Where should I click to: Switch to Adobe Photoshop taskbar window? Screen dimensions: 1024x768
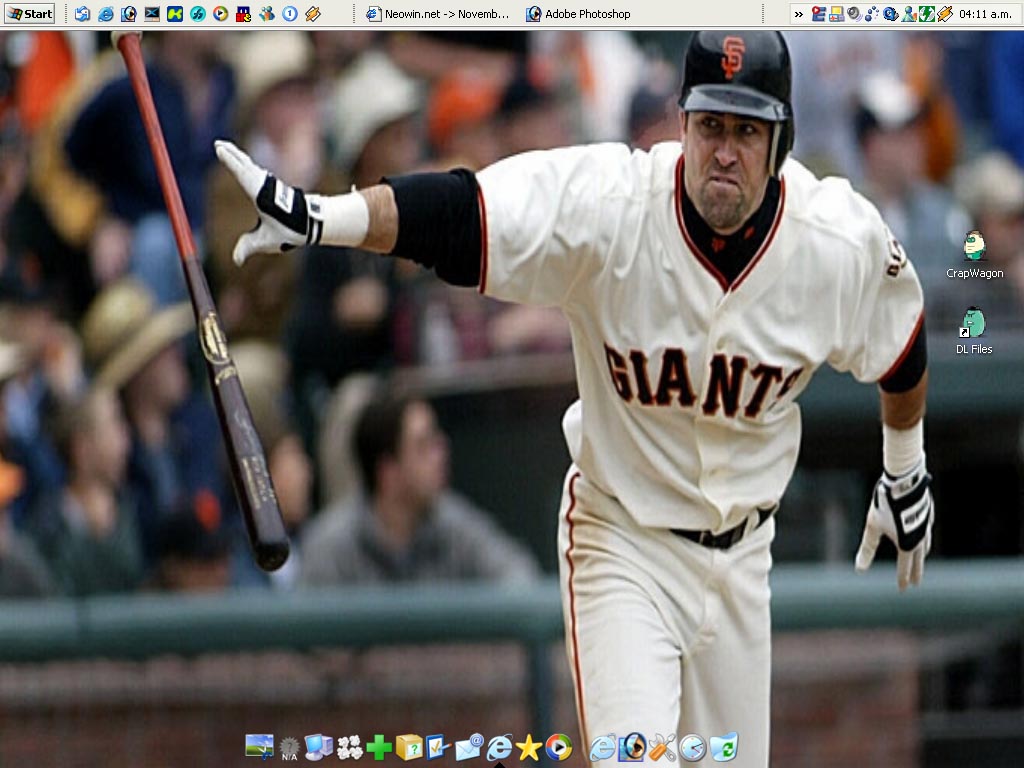point(578,14)
